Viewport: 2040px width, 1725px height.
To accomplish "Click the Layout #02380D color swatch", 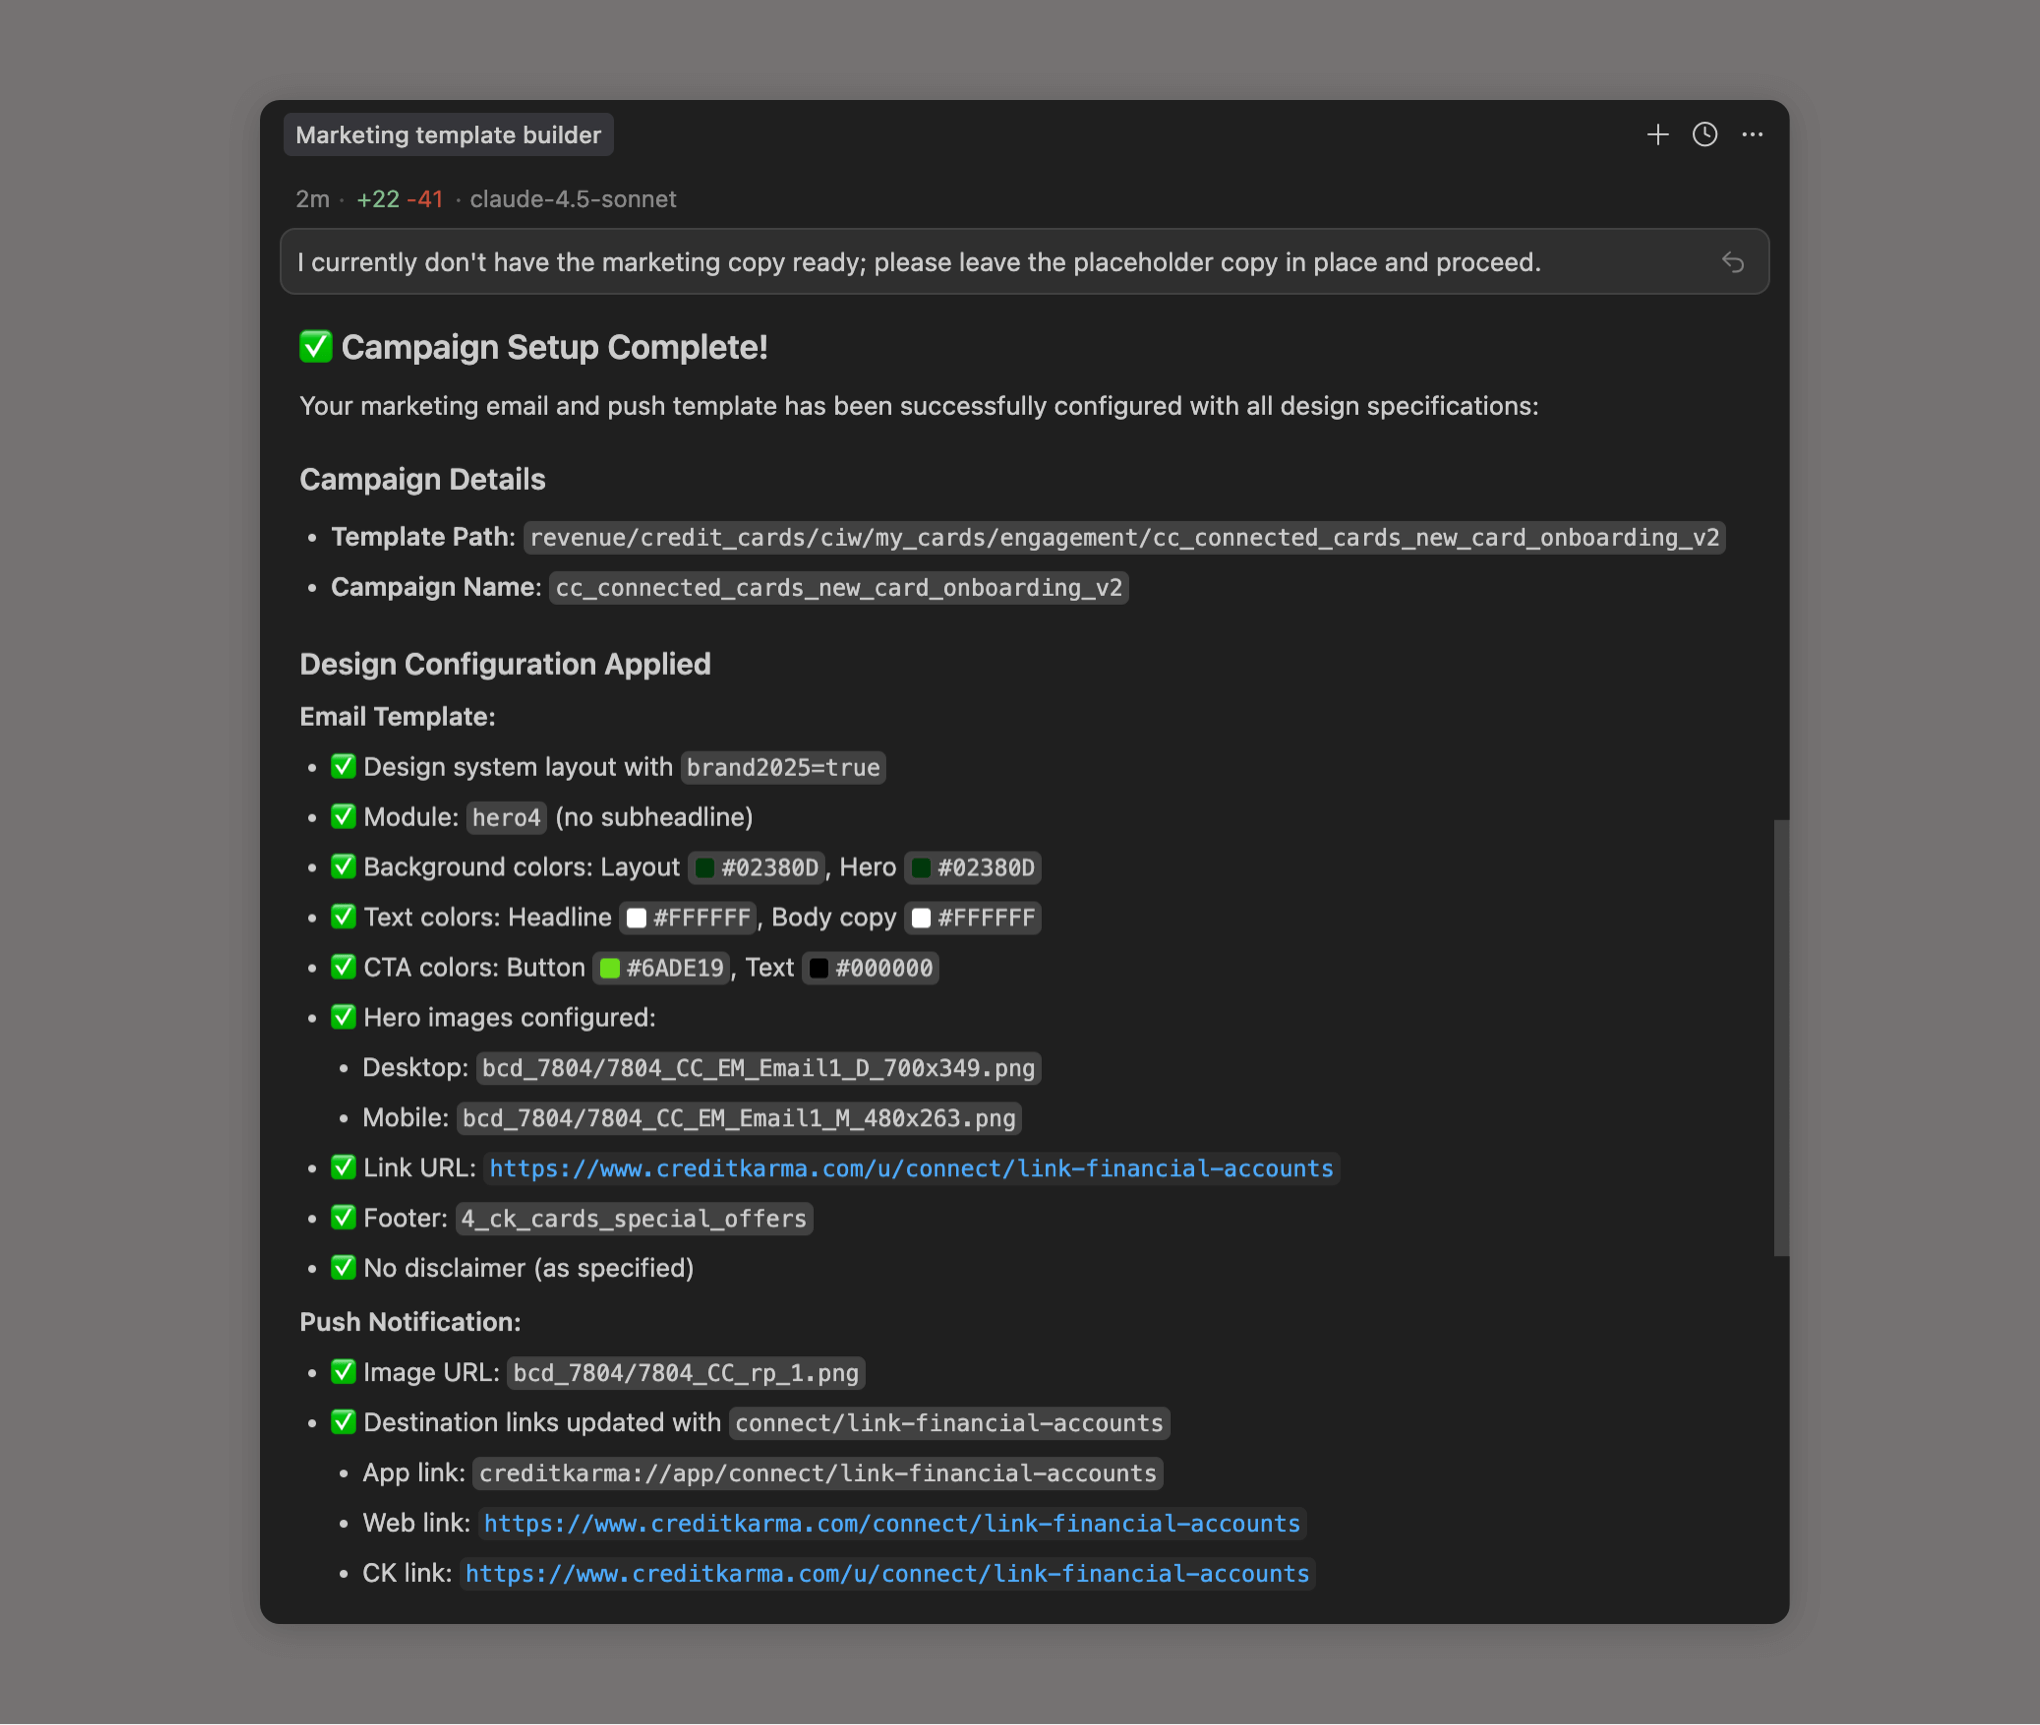I will click(705, 868).
